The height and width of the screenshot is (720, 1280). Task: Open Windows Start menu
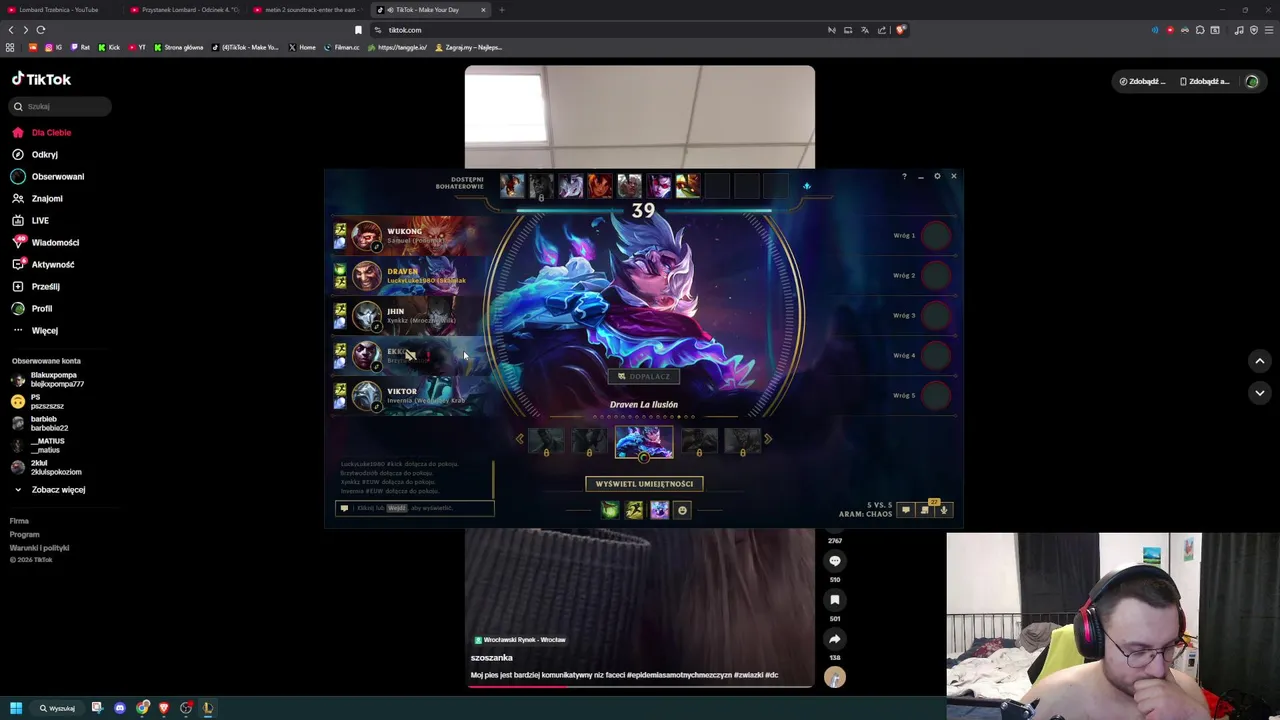[x=16, y=708]
